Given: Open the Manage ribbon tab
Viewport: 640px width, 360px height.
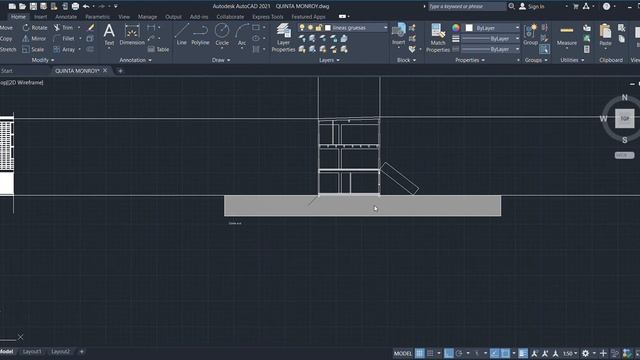Looking at the screenshot, I should 147,17.
